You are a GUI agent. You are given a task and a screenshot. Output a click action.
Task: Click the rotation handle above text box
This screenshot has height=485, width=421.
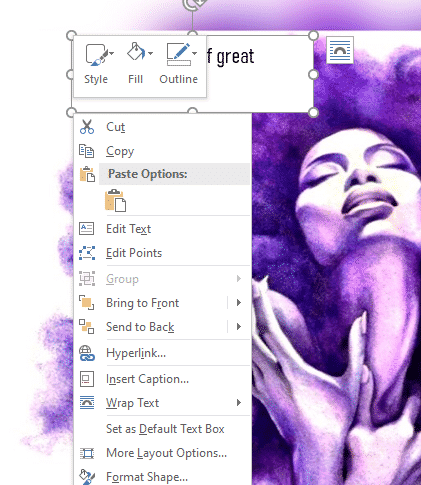tap(193, 4)
